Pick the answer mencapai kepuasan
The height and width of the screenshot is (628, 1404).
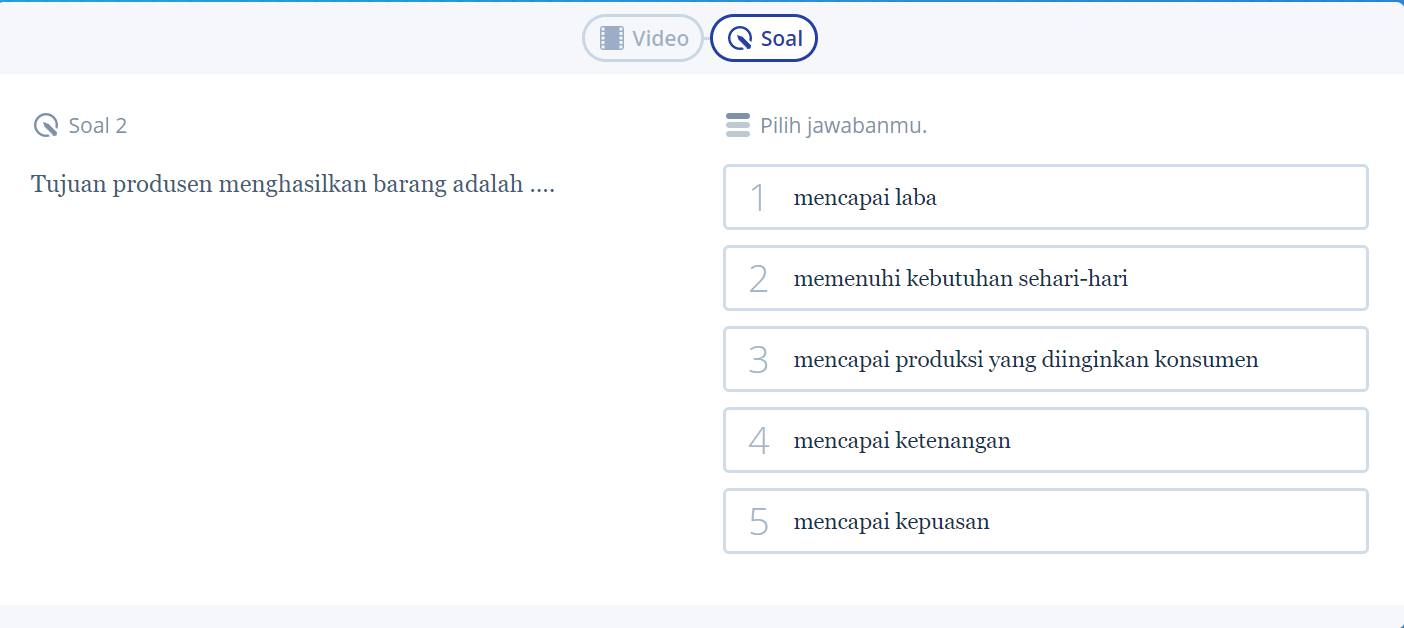(1045, 521)
